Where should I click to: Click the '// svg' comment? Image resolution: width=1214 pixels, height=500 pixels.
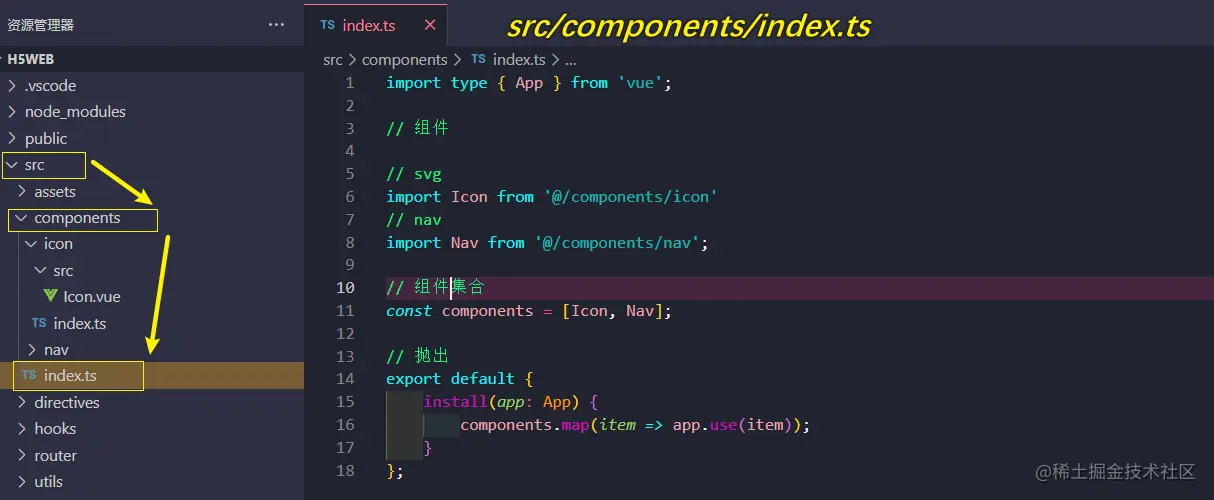[x=414, y=174]
